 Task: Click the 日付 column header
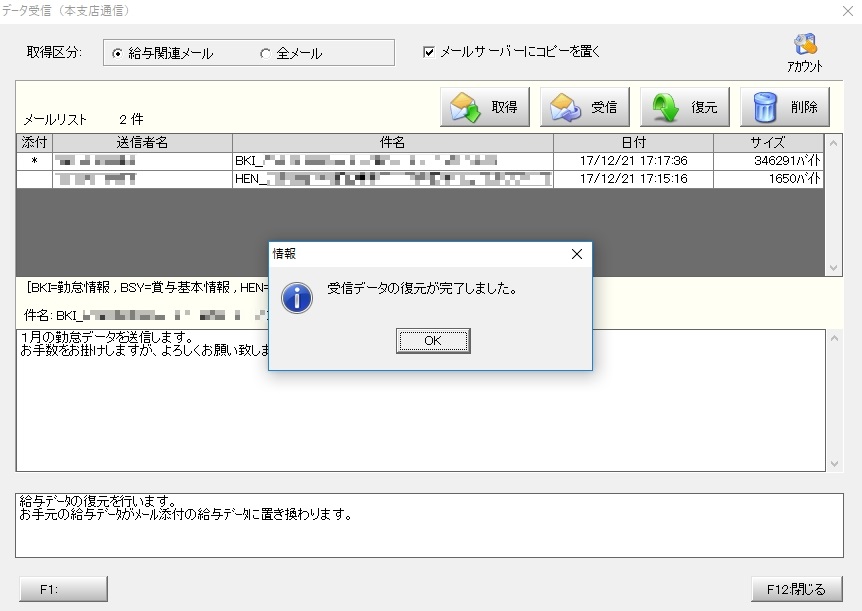tap(633, 142)
